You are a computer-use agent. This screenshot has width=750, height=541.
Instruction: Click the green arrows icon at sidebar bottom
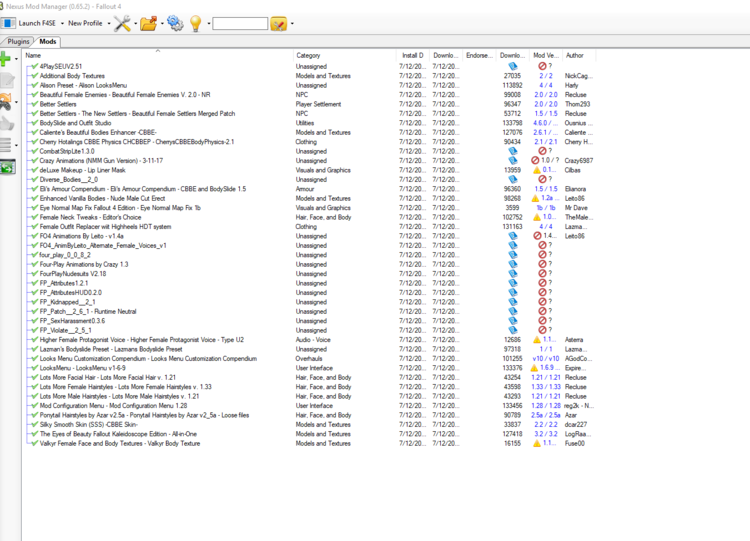pyautogui.click(x=7, y=167)
